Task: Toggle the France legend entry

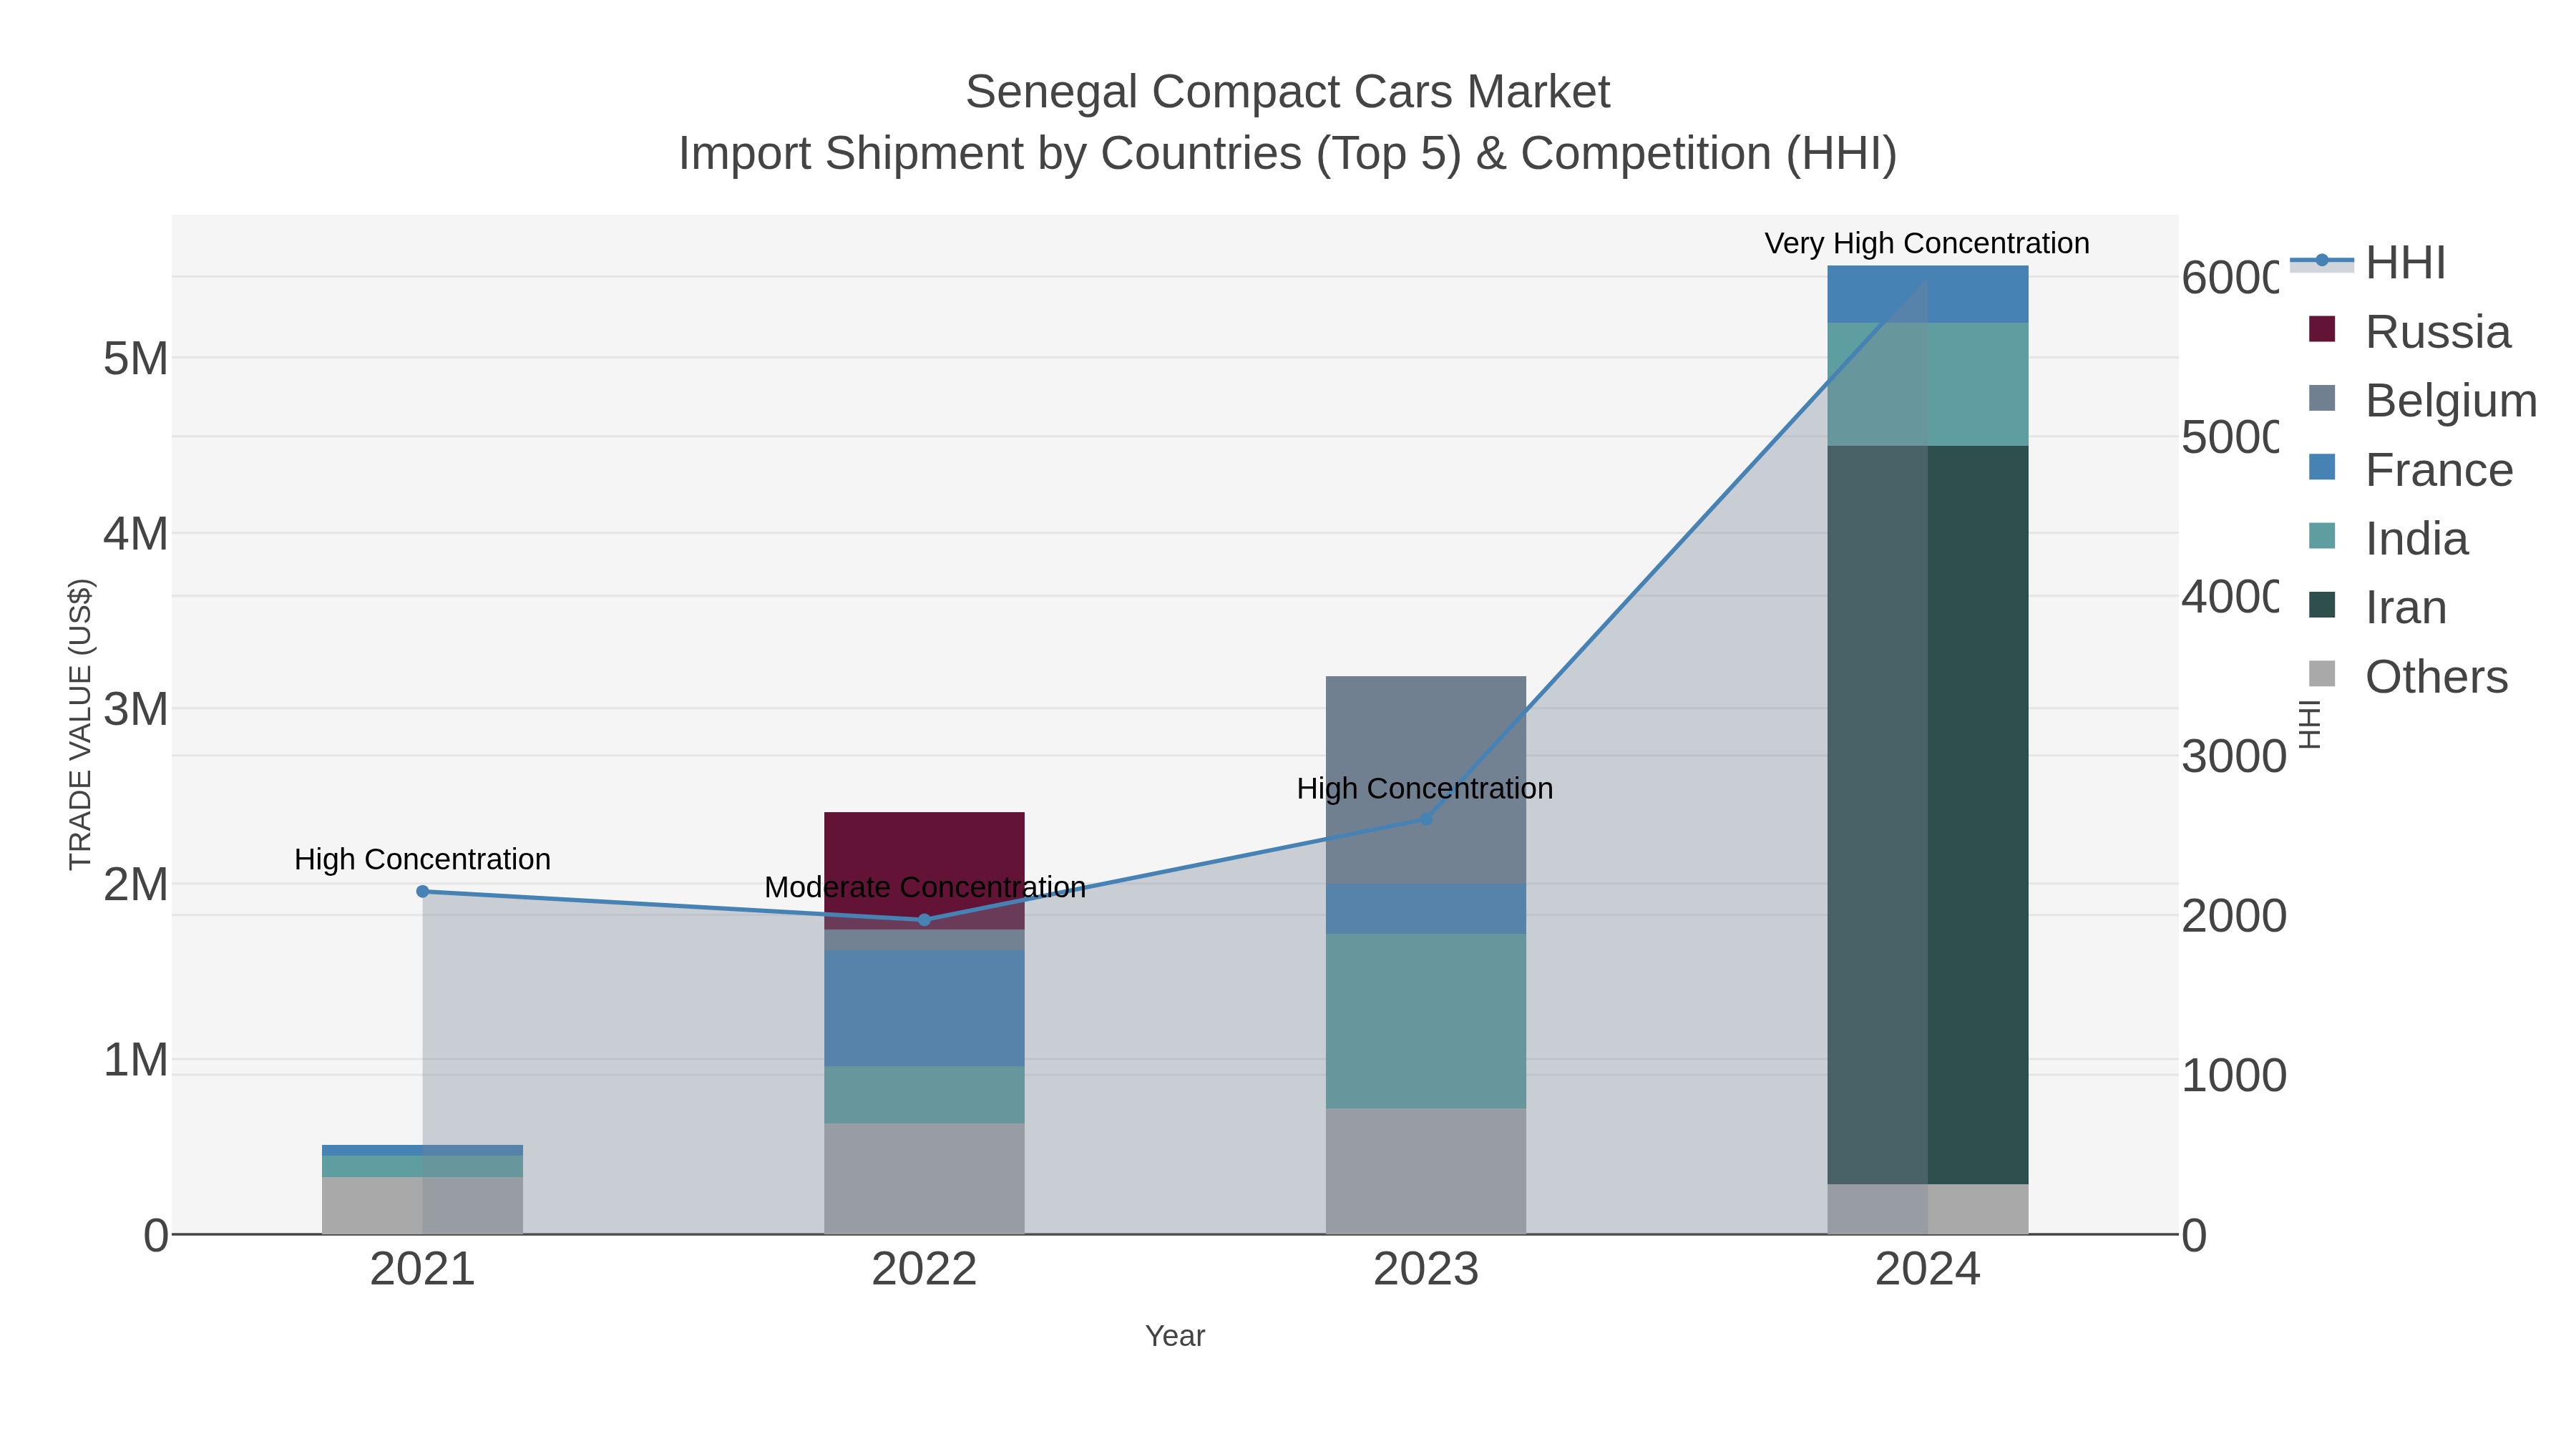Action: pyautogui.click(x=2410, y=469)
